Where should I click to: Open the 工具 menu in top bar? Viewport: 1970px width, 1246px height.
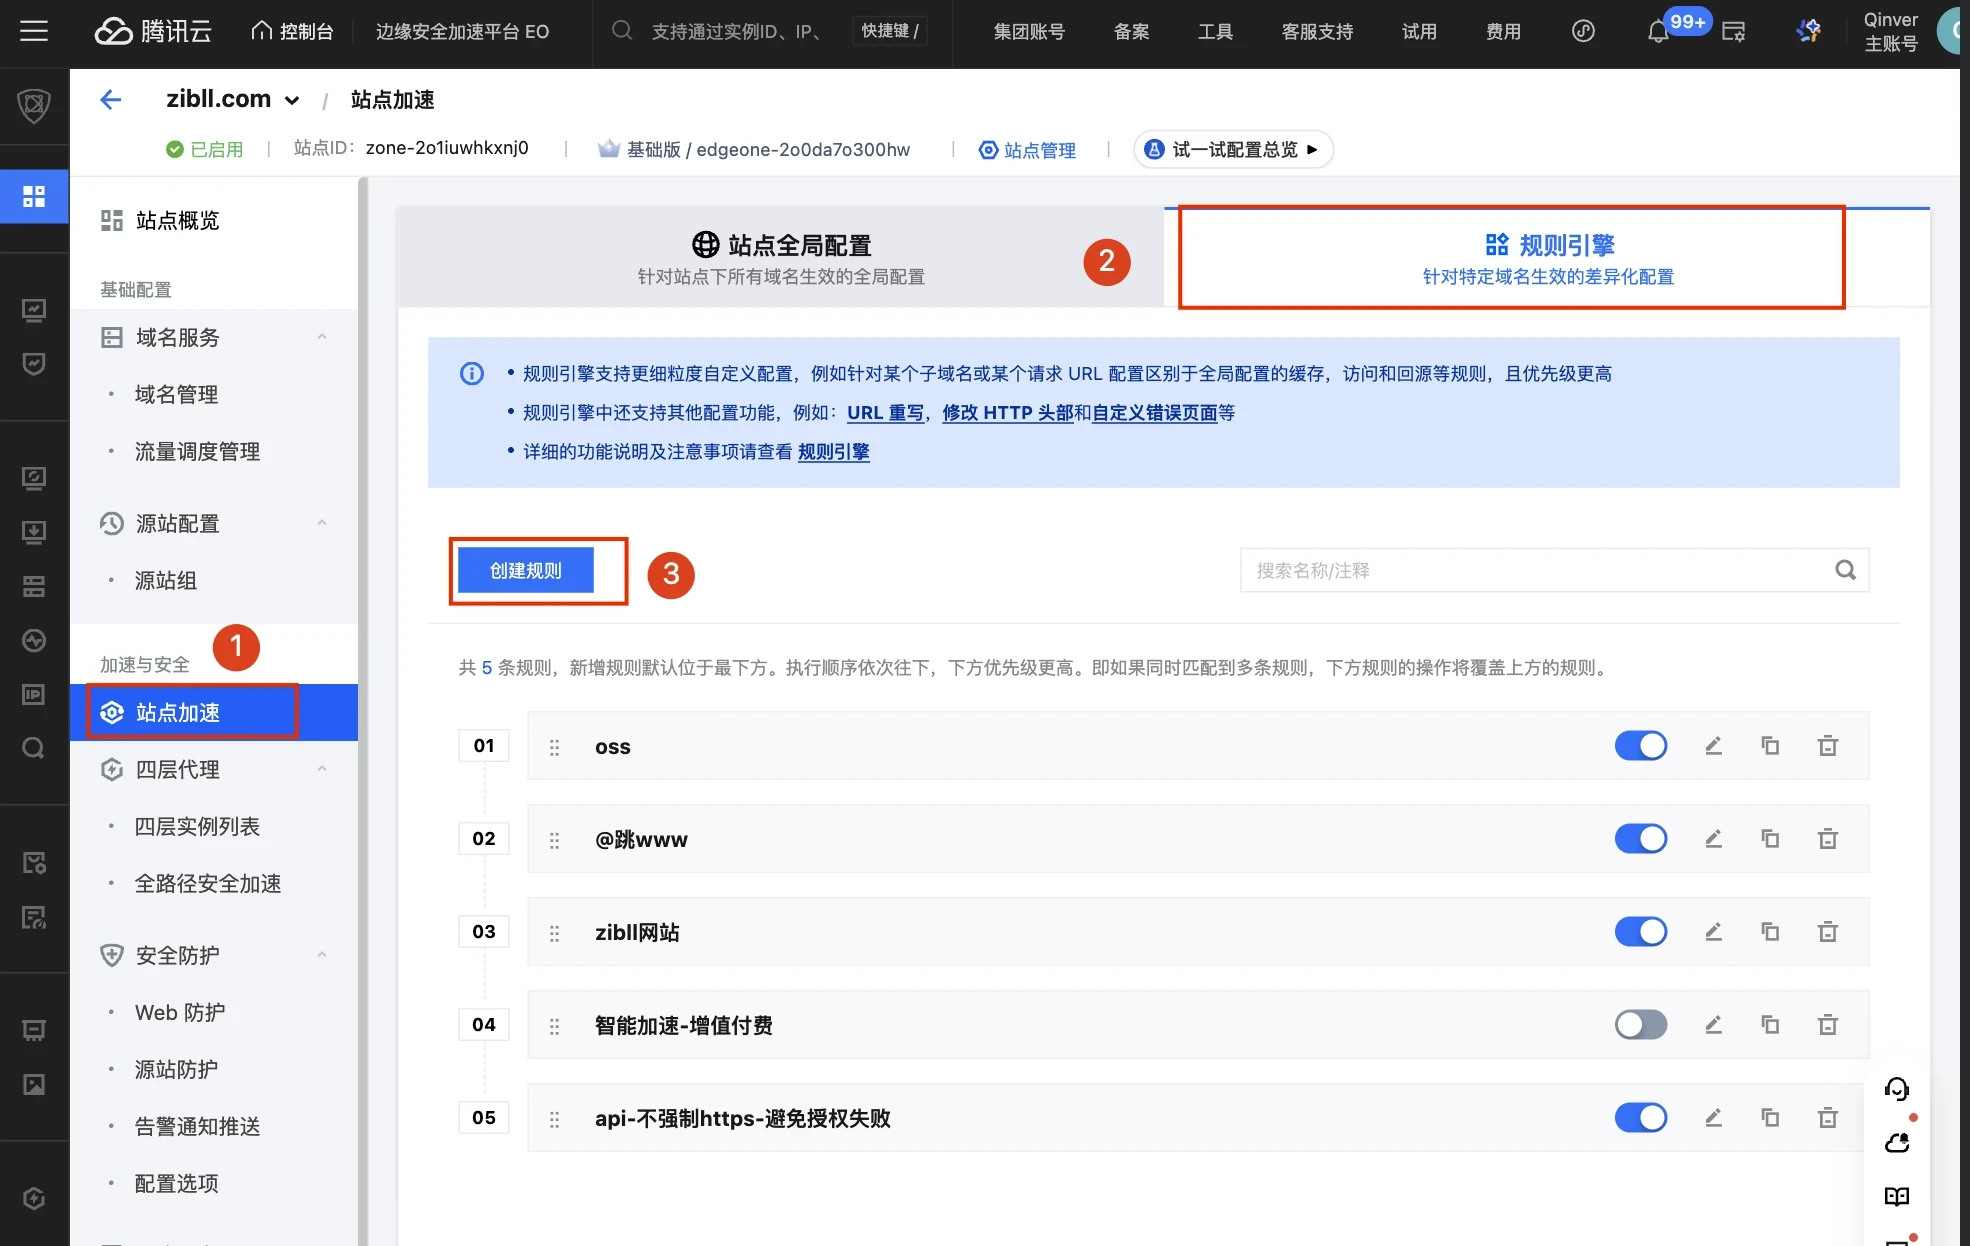[x=1215, y=31]
